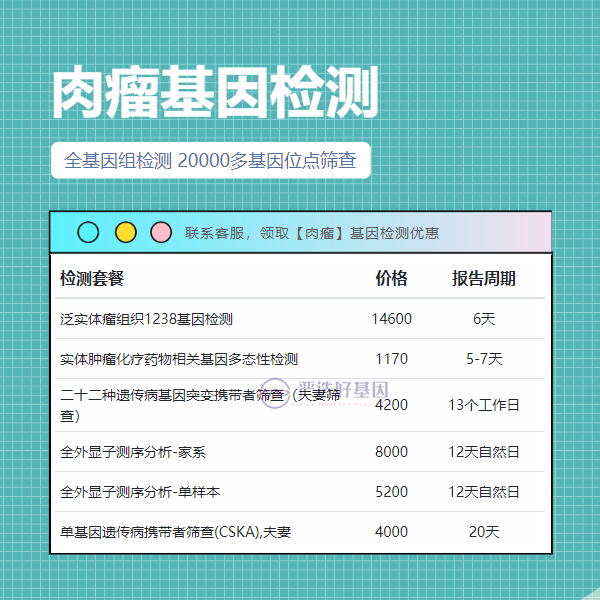Click the price 4000
Screen dimensions: 600x600
[x=391, y=532]
